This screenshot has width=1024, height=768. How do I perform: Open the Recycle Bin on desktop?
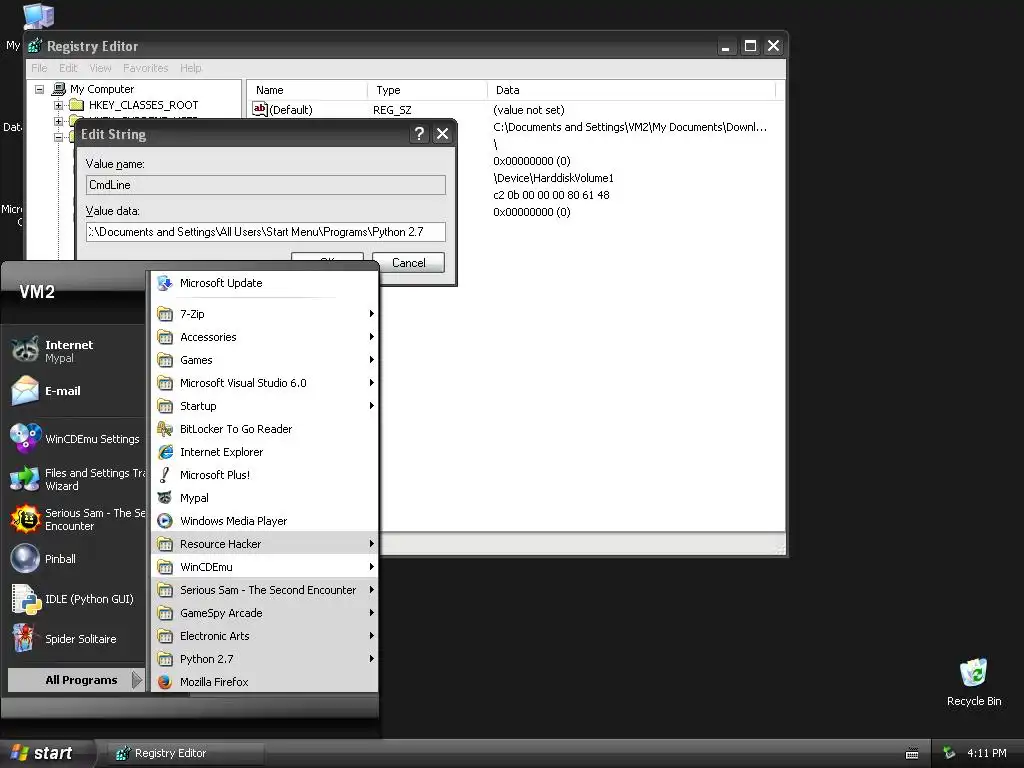(974, 682)
